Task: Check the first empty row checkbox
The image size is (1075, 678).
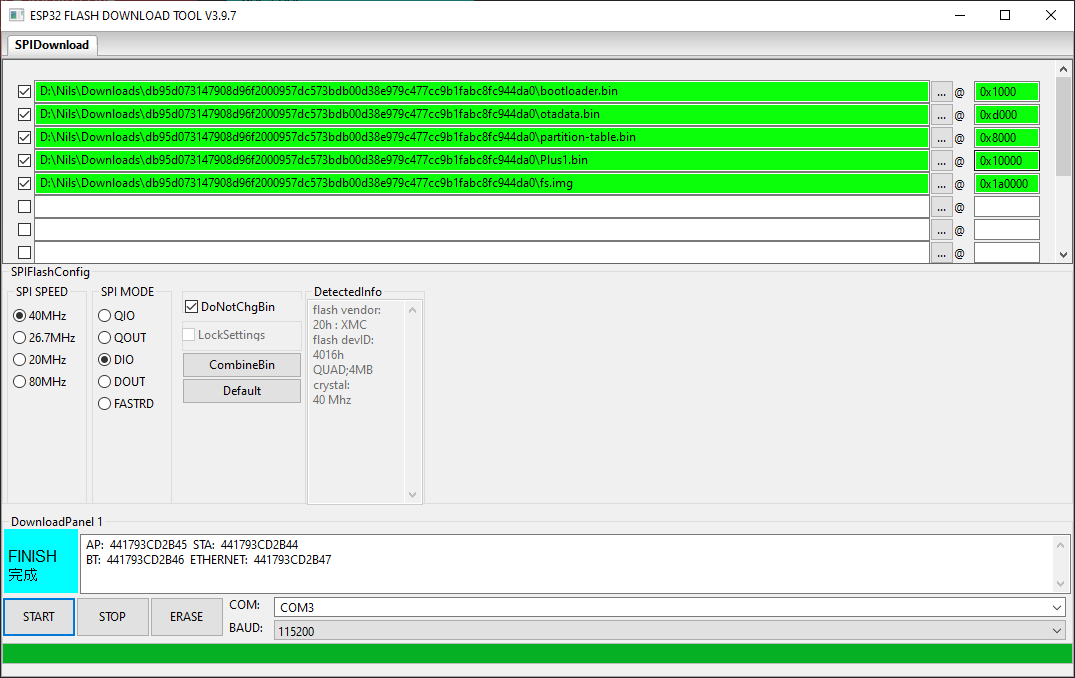Action: [x=24, y=206]
